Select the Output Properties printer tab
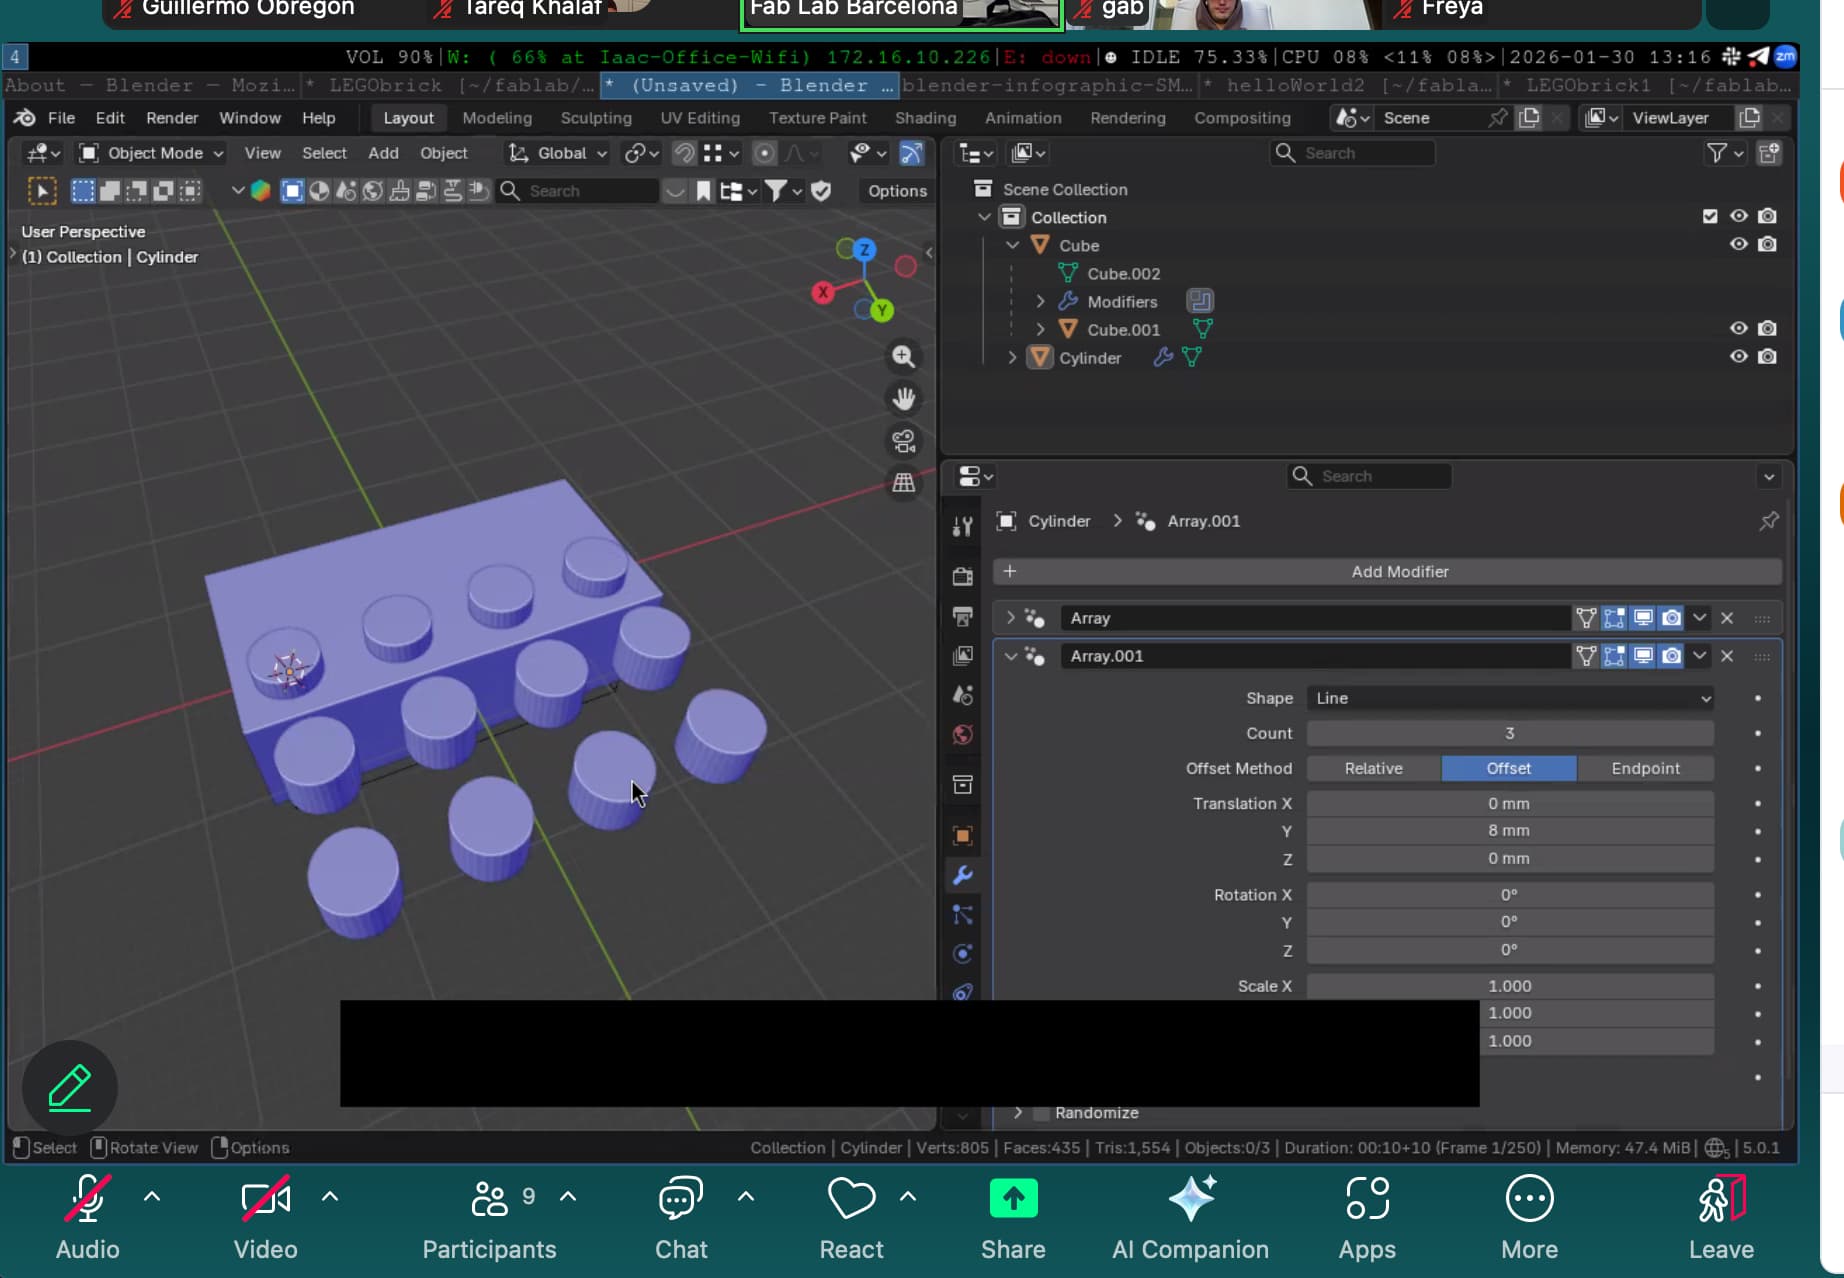 (x=962, y=617)
